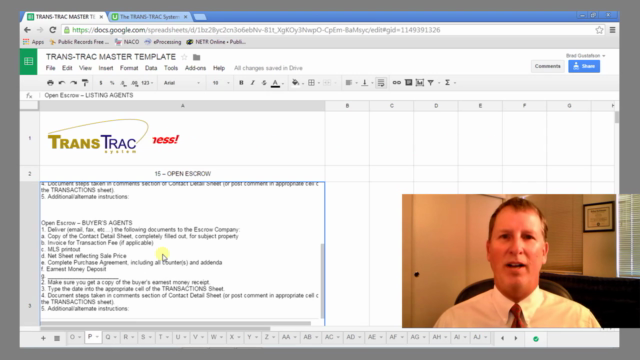Click the blue Share button
Image resolution: width=640 pixels, height=360 pixels.
point(584,66)
